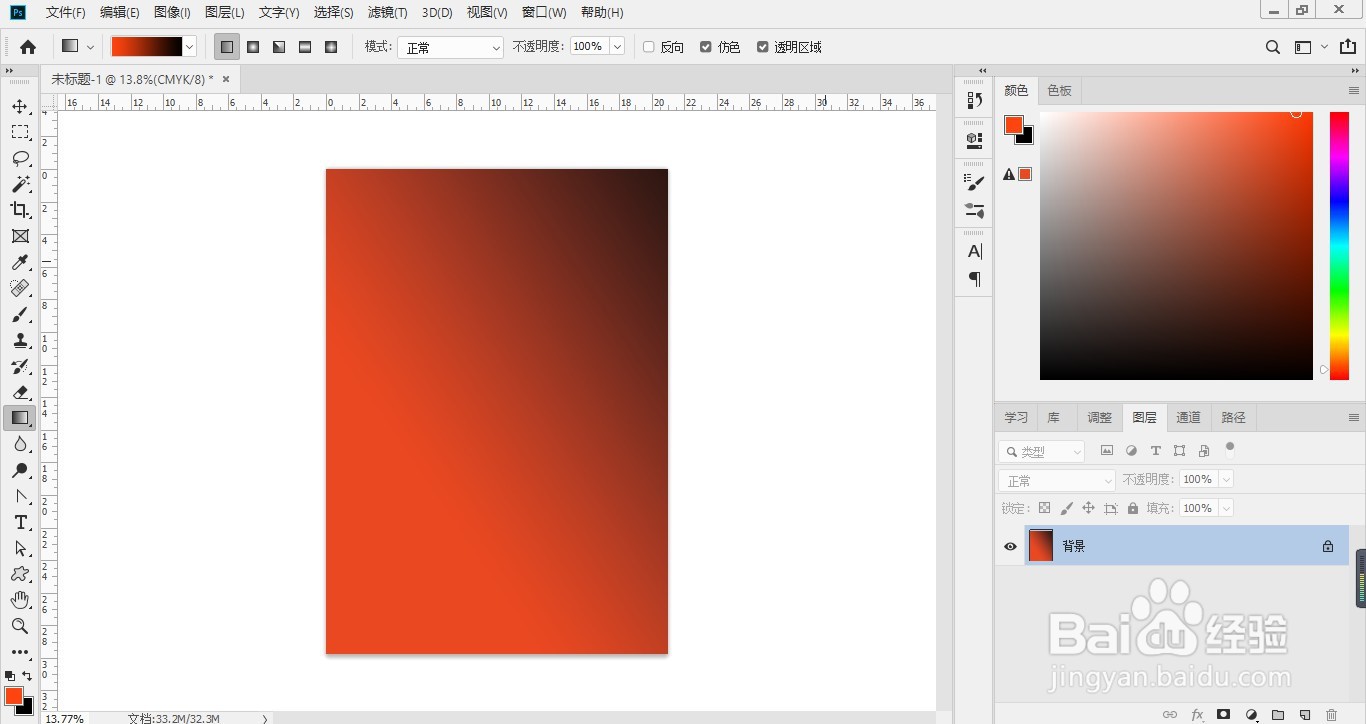Viewport: 1366px width, 724px height.
Task: Switch to the 色板 swatches tab
Action: [x=1059, y=90]
